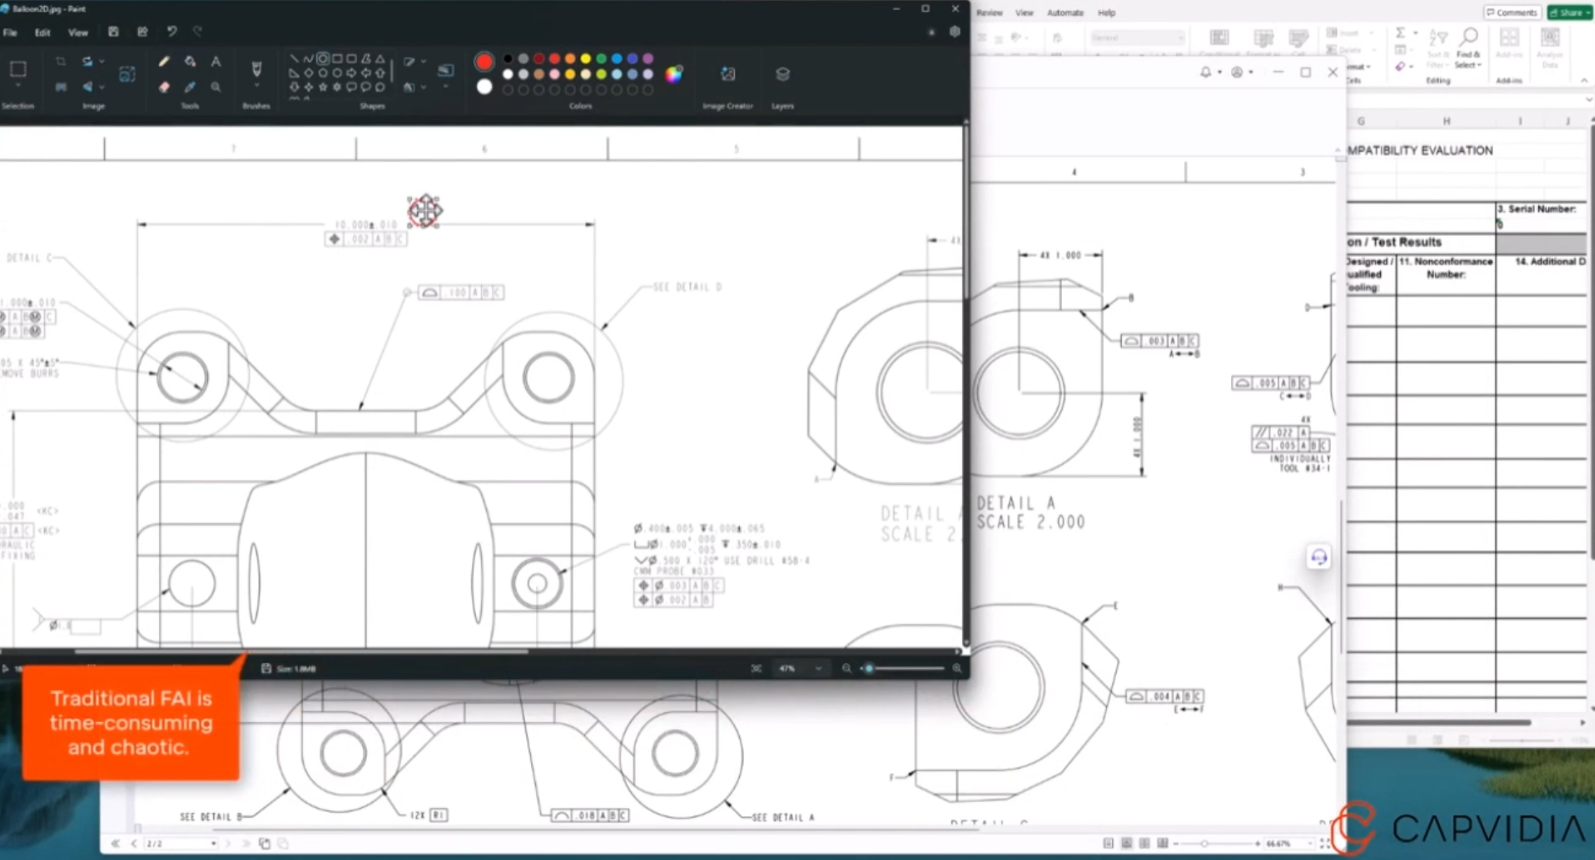Select the Five-point star shape
The image size is (1595, 860).
(x=323, y=87)
